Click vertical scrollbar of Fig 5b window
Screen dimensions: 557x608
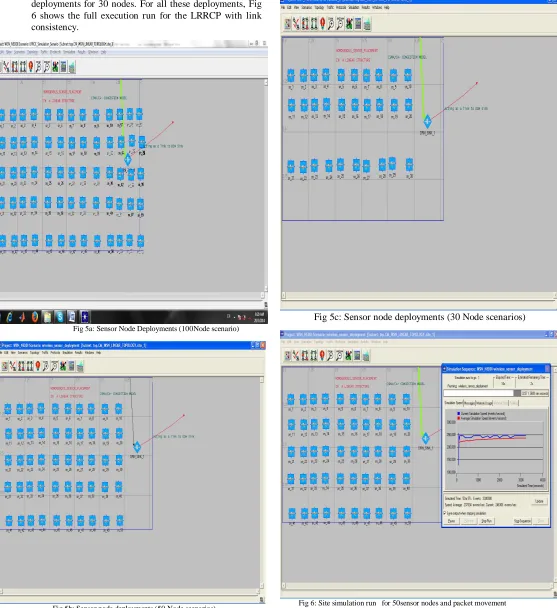(262, 483)
